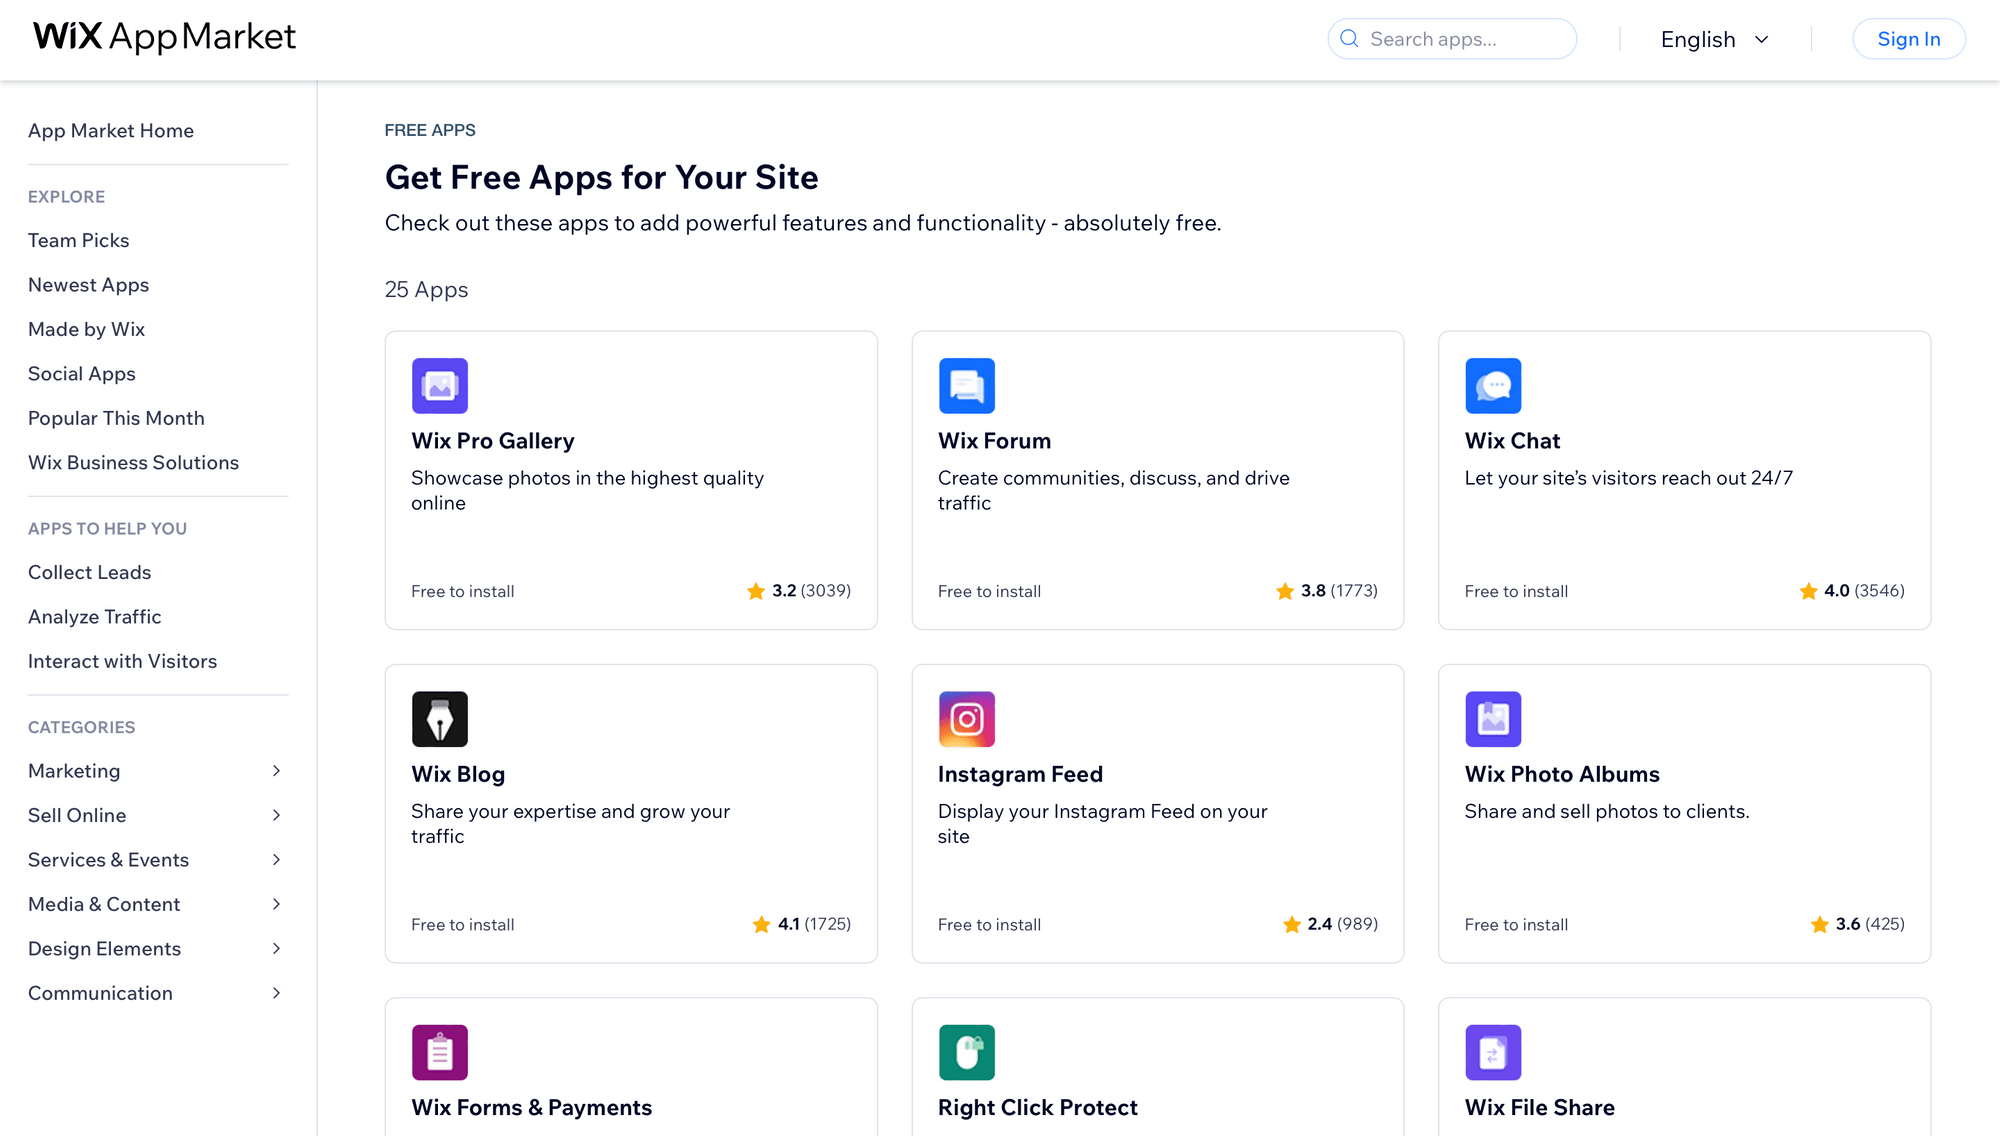2000x1136 pixels.
Task: Select Interact with Visitors
Action: pos(123,662)
